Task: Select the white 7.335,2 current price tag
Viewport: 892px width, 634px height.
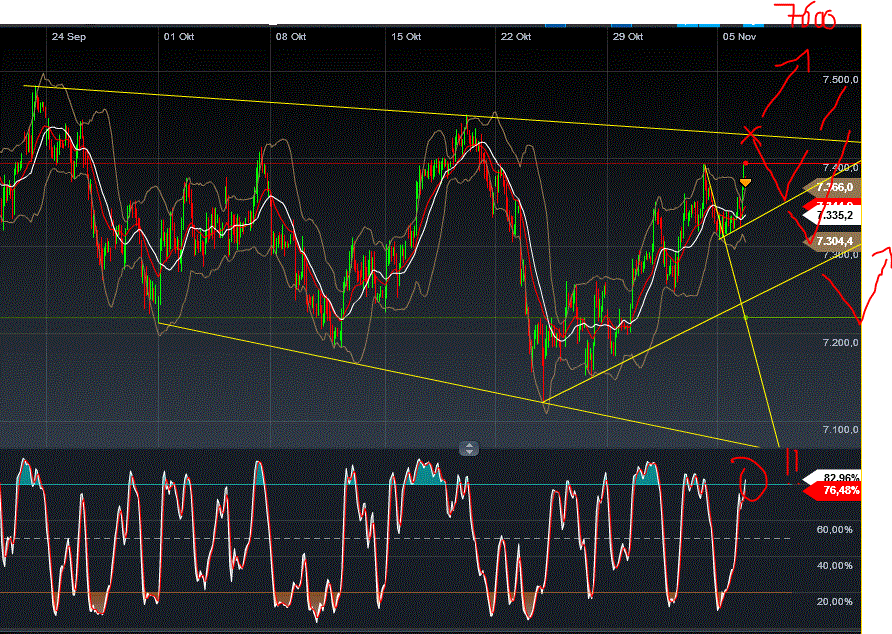Action: (834, 213)
